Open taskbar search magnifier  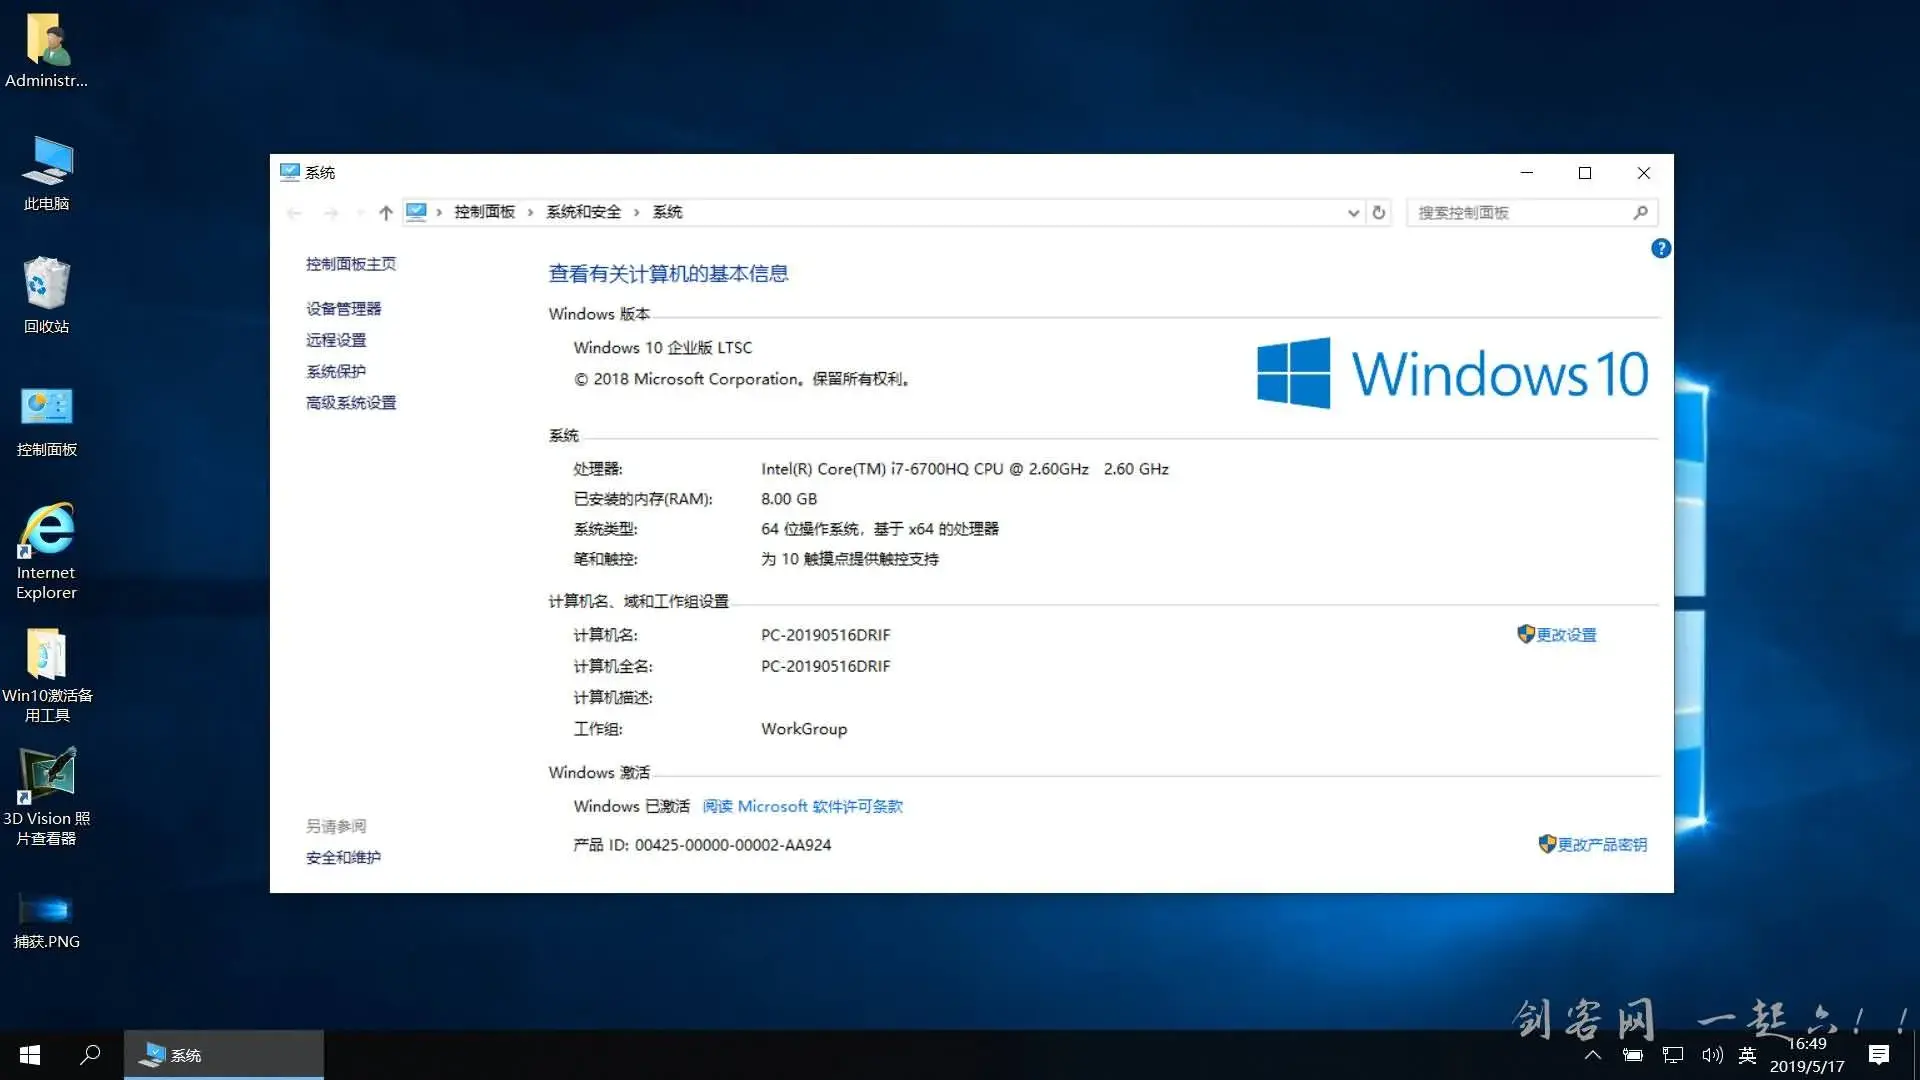coord(90,1055)
